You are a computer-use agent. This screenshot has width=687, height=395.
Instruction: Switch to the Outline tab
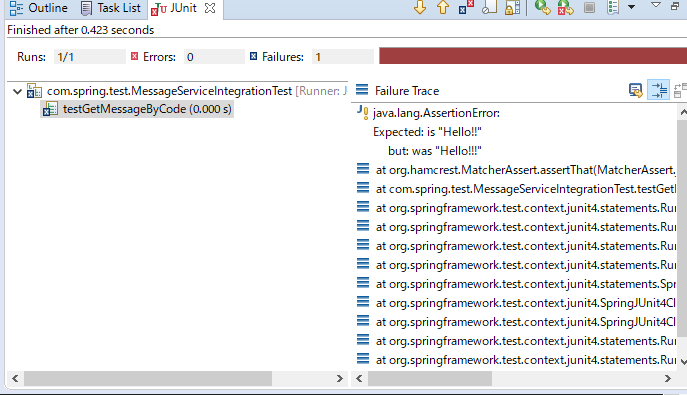(39, 8)
